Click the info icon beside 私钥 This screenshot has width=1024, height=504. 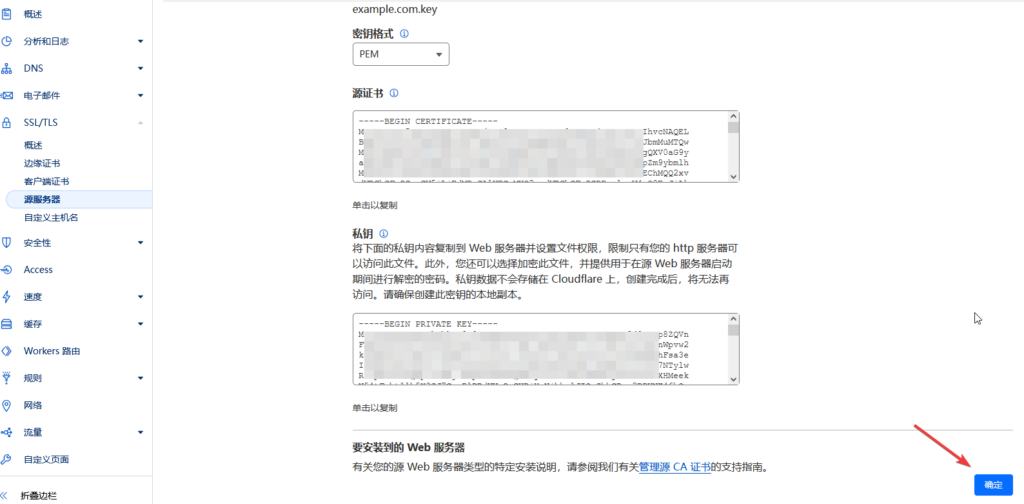coord(384,233)
